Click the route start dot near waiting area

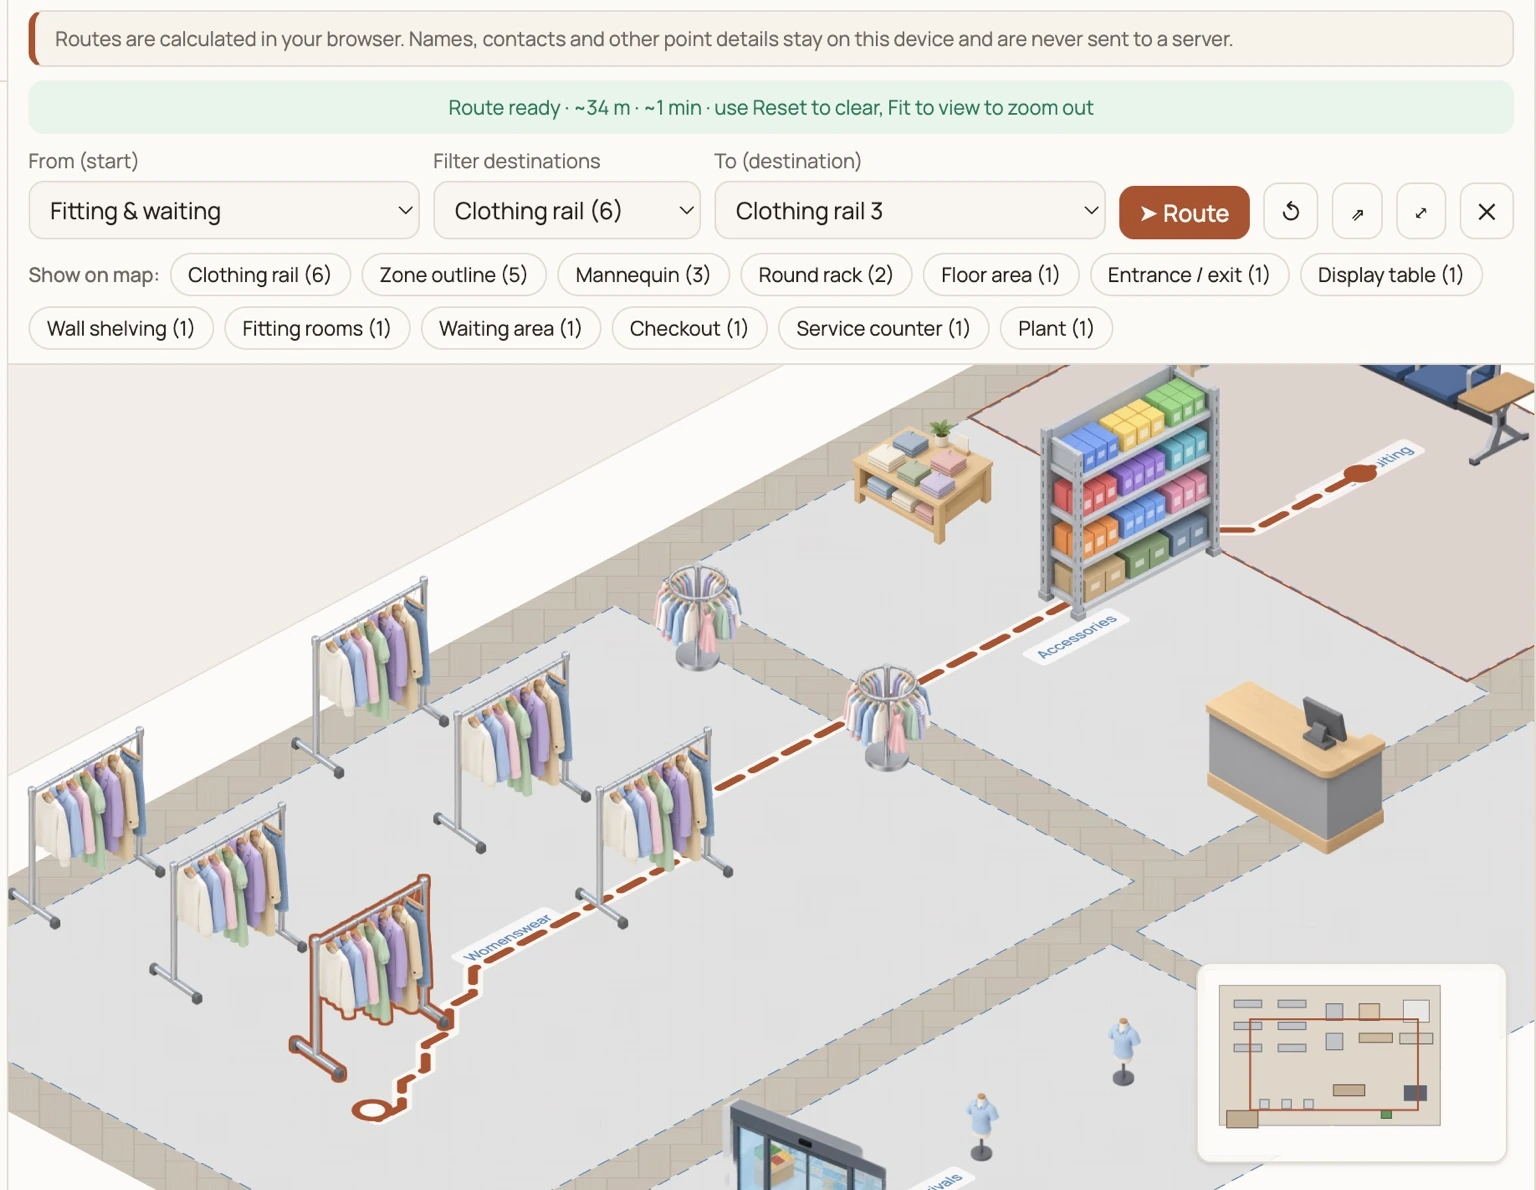pos(1360,473)
